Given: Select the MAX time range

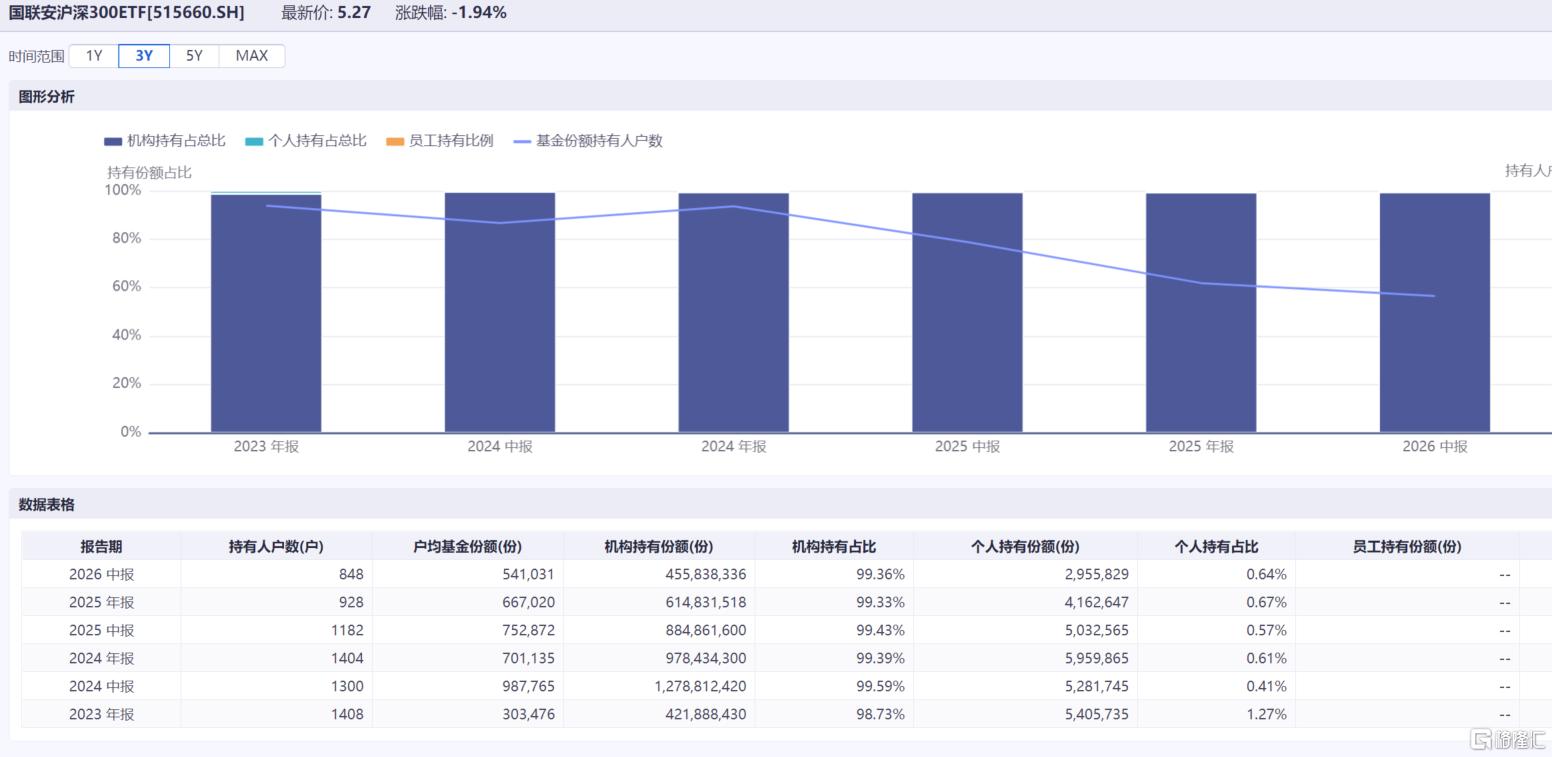Looking at the screenshot, I should point(252,56).
